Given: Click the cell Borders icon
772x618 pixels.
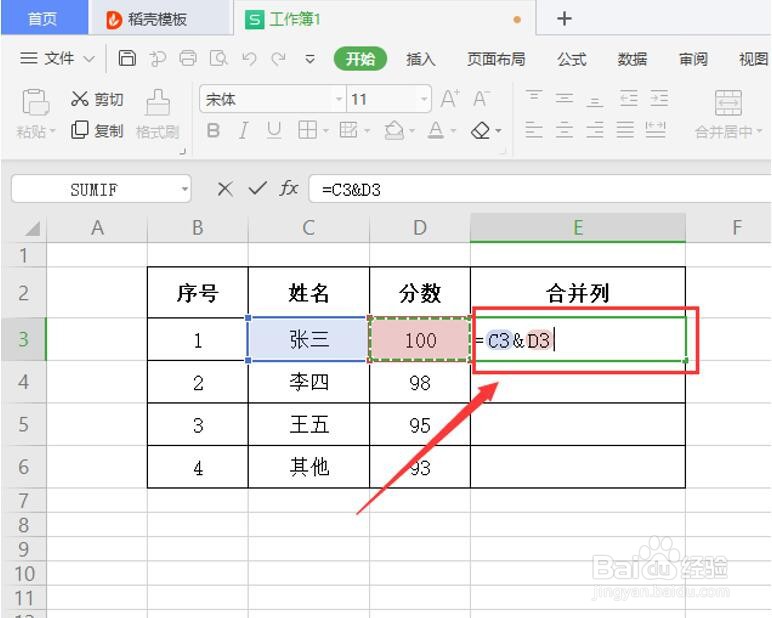Looking at the screenshot, I should (x=308, y=130).
